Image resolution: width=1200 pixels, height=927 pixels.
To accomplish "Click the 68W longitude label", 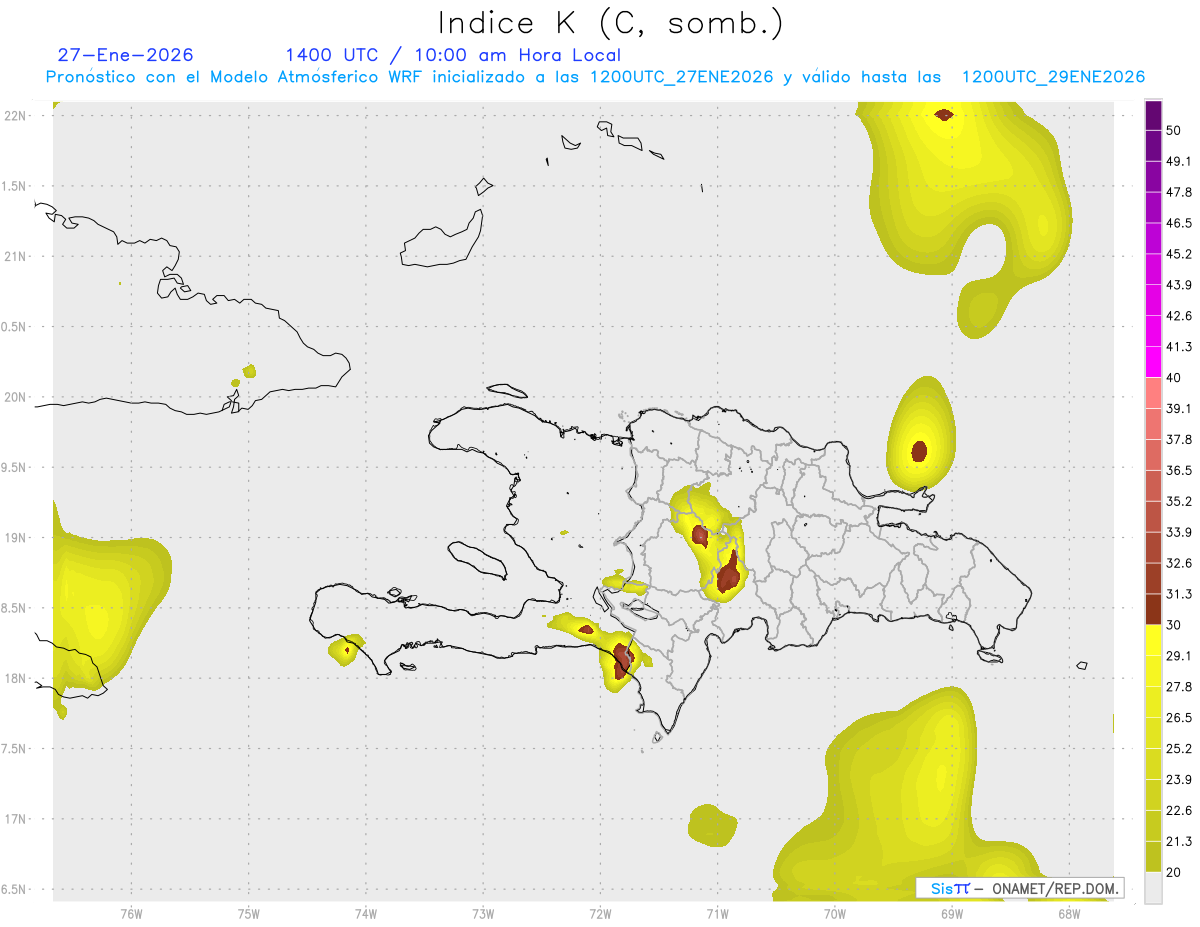I will coord(1069,913).
